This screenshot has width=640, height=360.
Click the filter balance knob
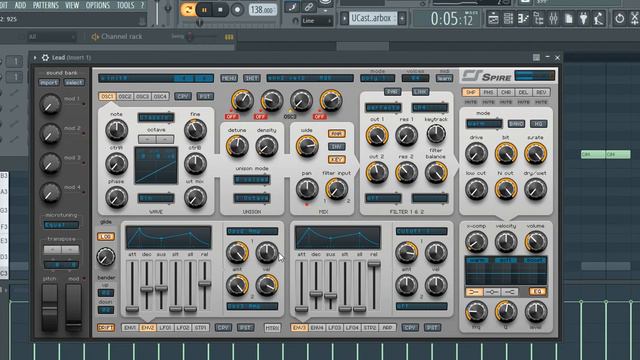click(436, 172)
